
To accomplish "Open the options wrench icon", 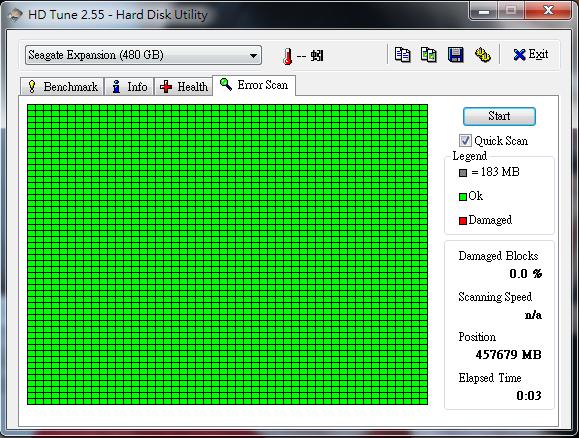I will (x=482, y=55).
